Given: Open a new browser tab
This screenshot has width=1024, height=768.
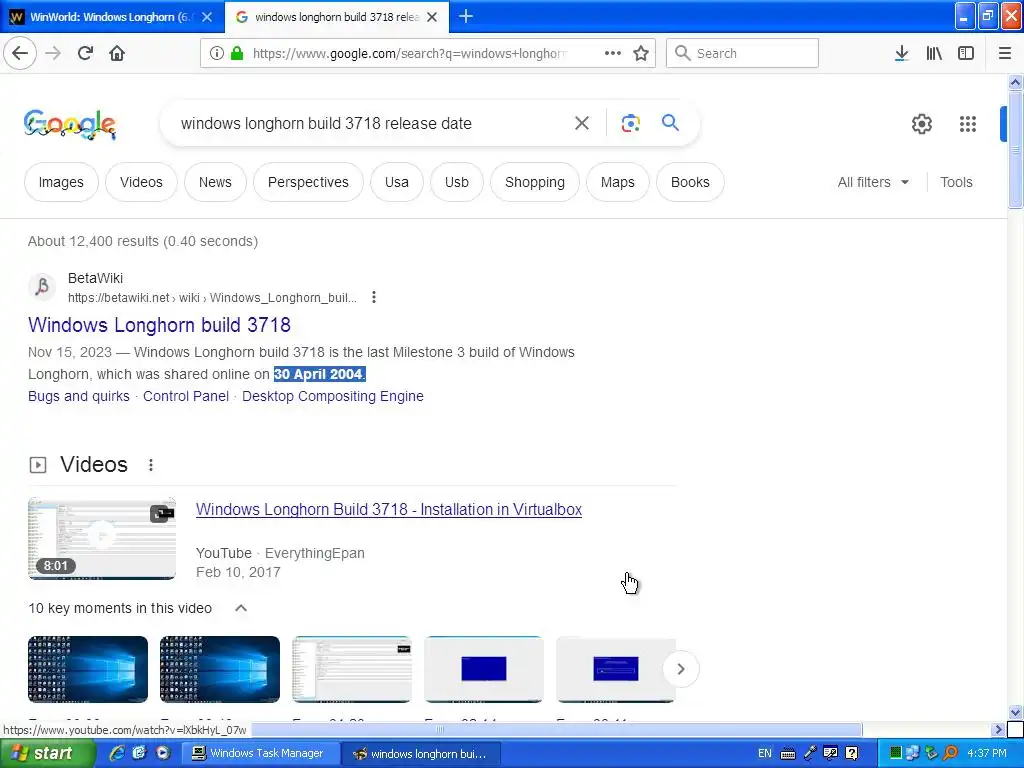Looking at the screenshot, I should point(466,16).
